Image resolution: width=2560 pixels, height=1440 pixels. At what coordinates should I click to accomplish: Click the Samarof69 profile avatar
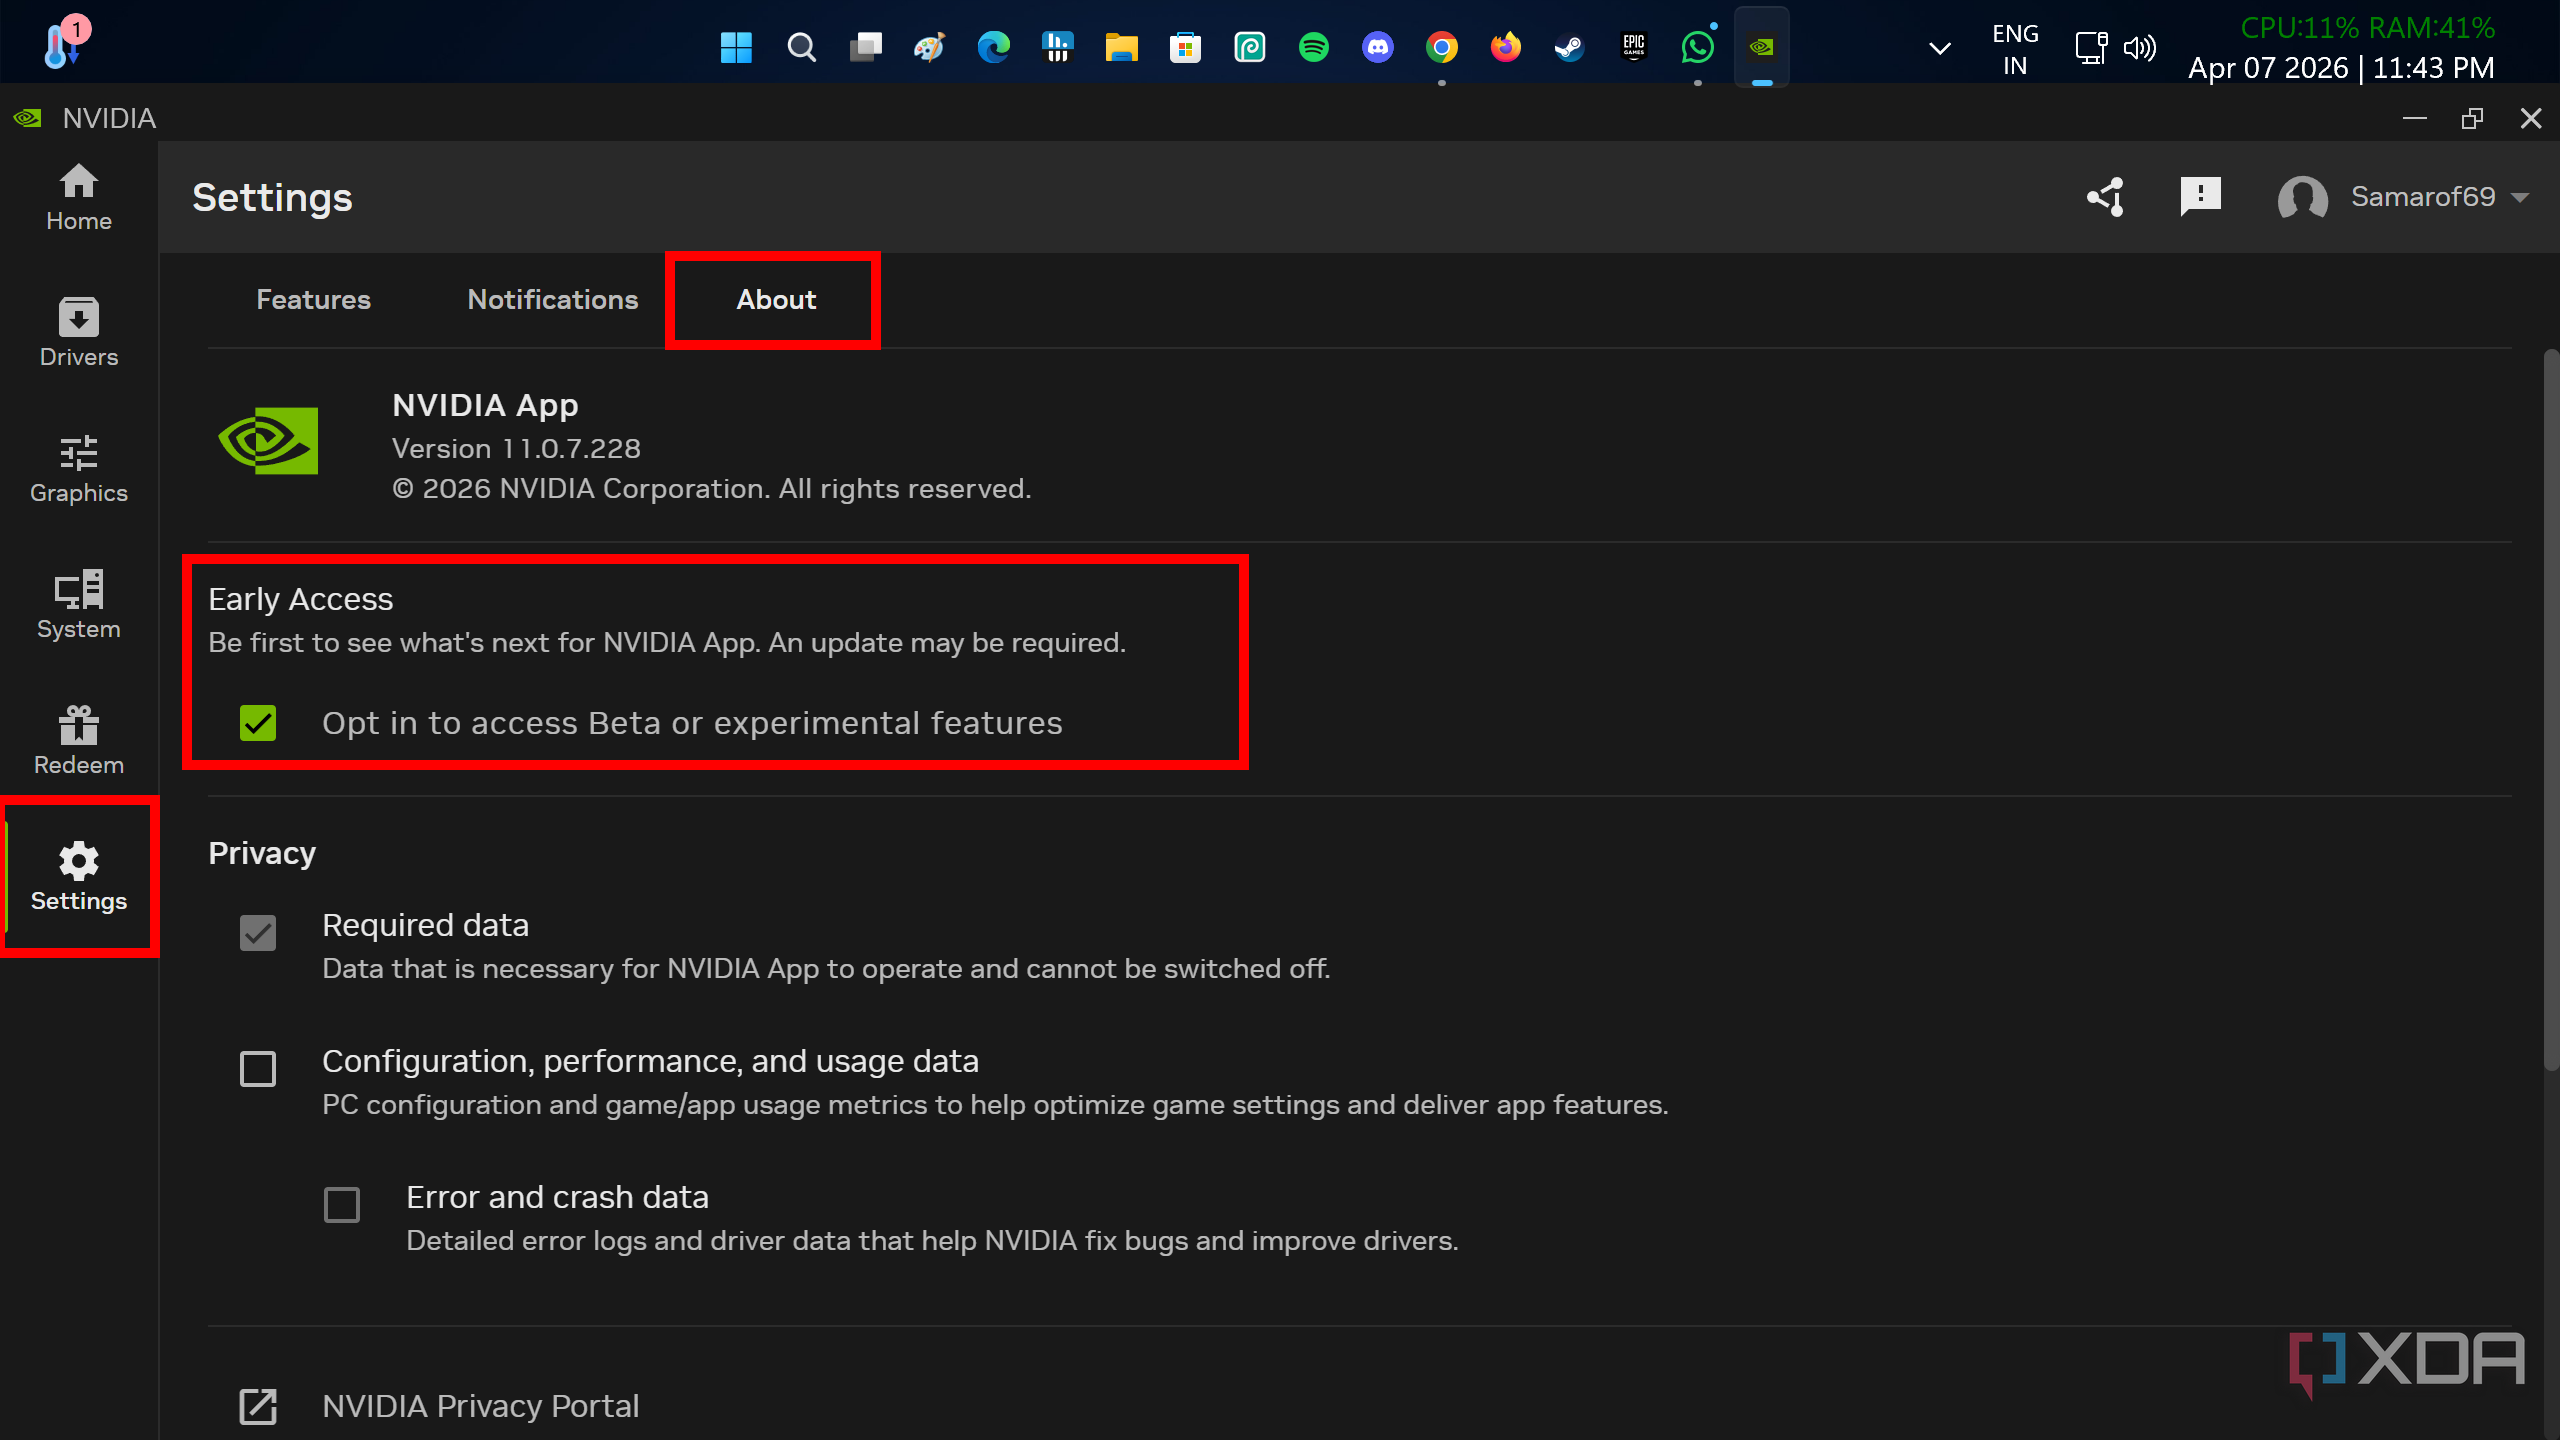point(2302,197)
